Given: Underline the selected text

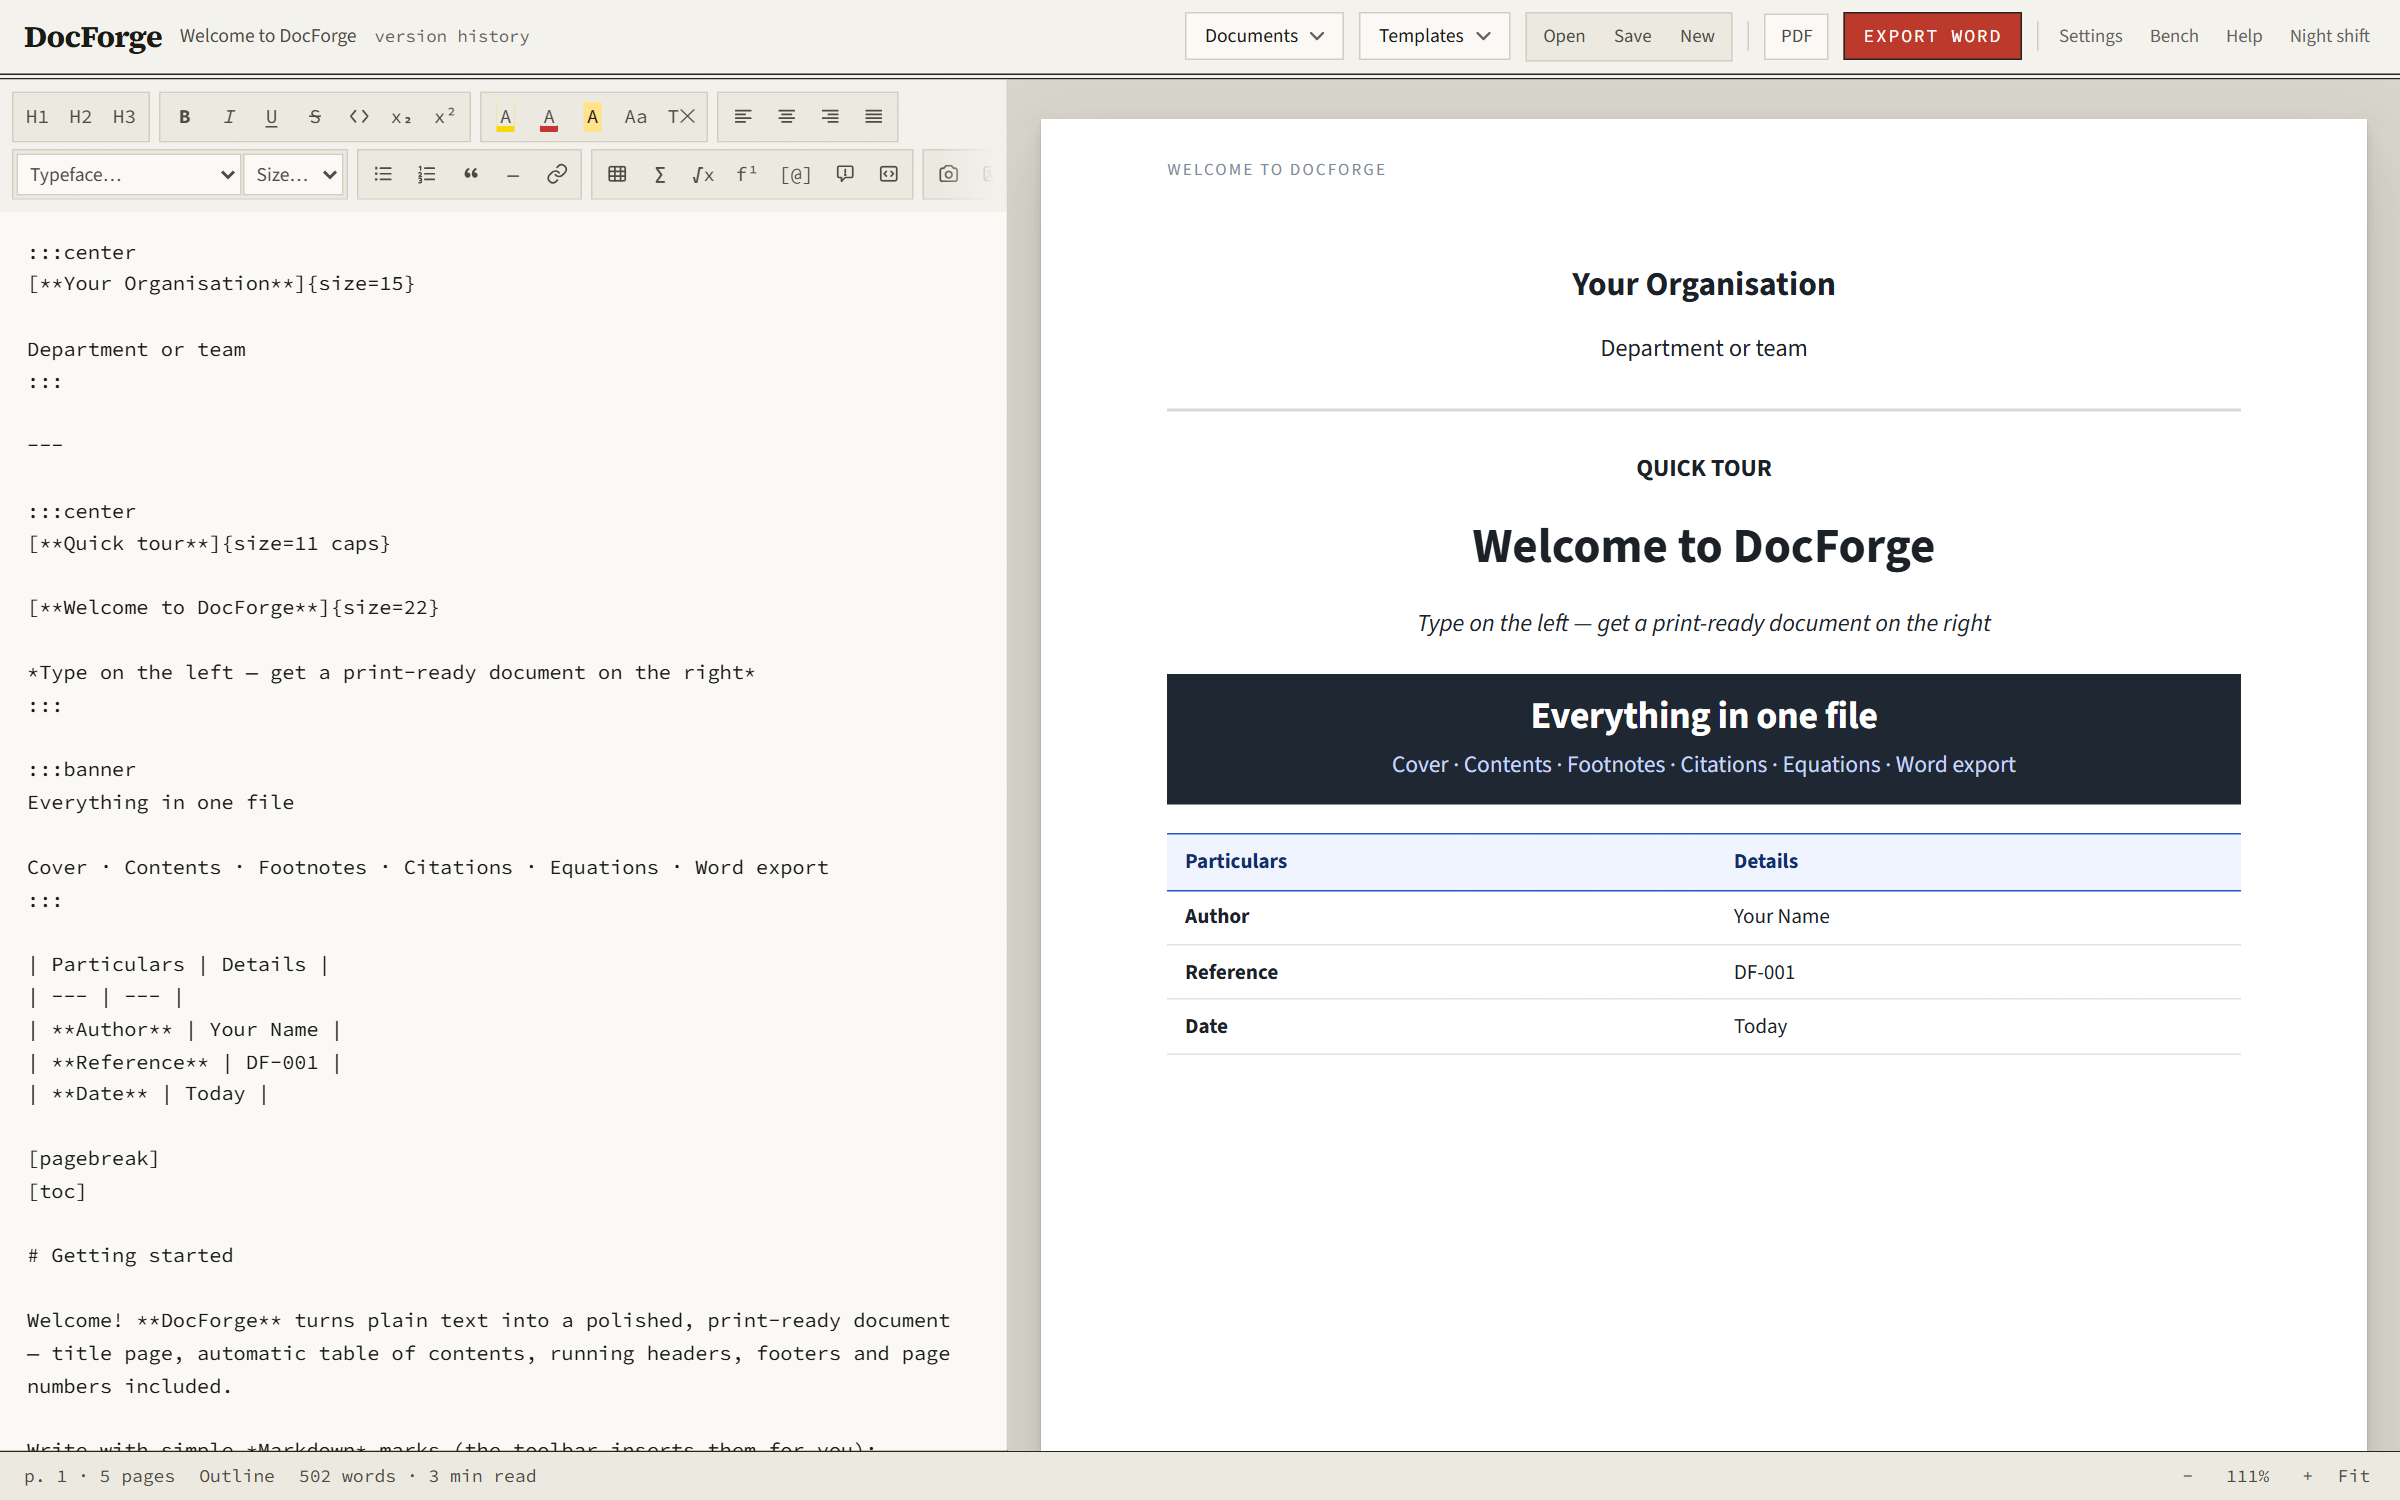Looking at the screenshot, I should [x=271, y=117].
